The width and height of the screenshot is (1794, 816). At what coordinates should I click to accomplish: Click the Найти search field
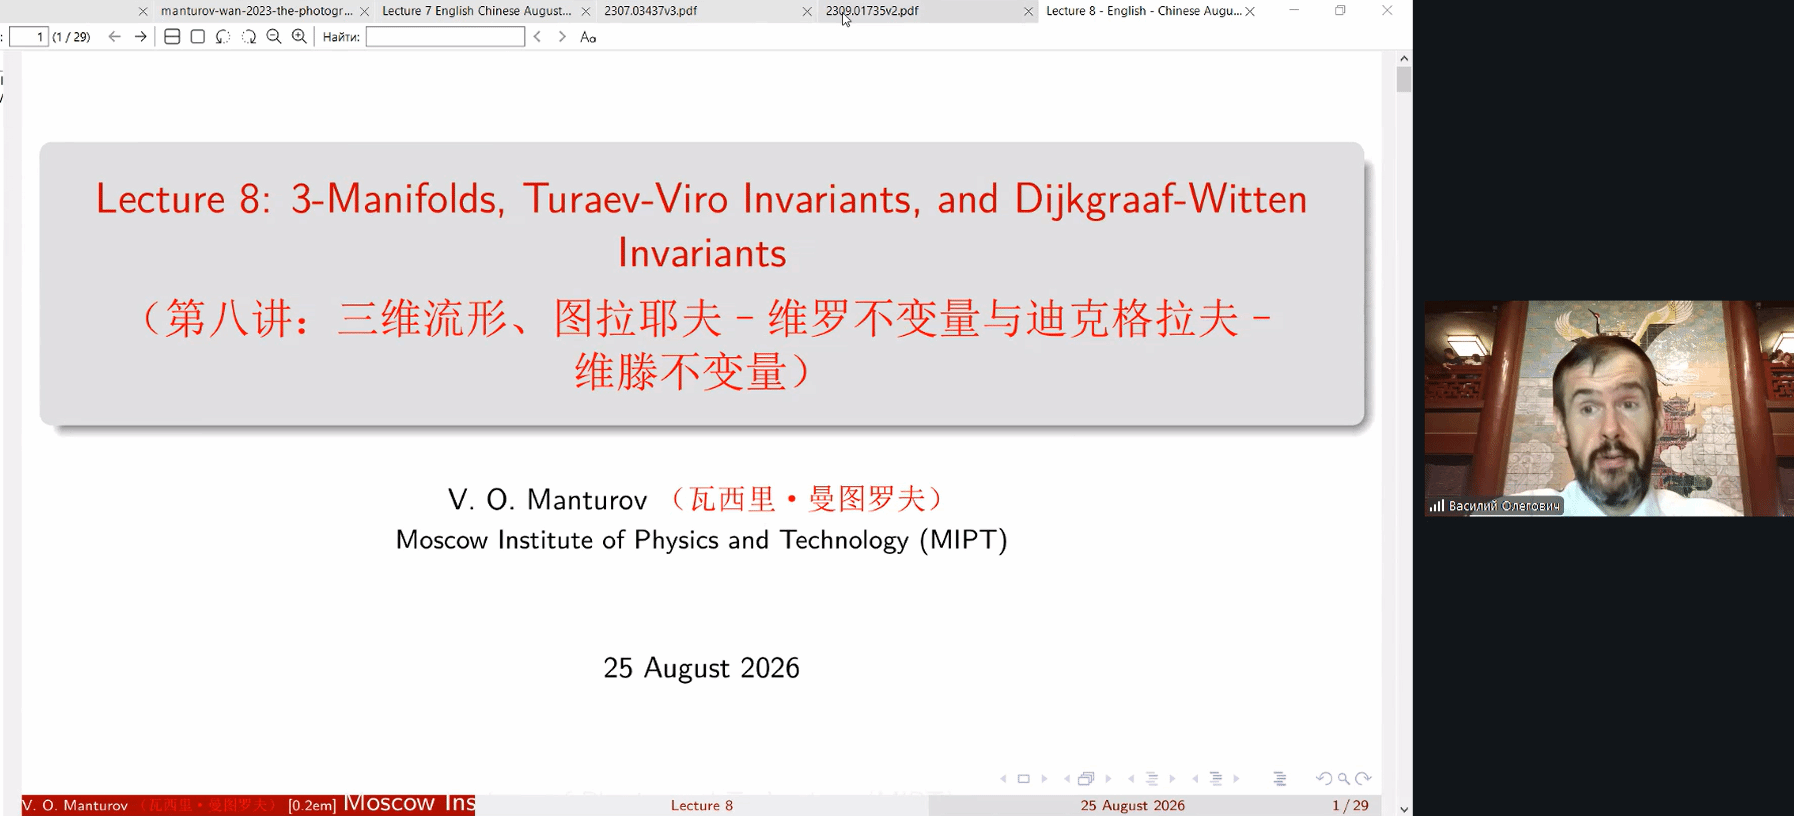(445, 37)
